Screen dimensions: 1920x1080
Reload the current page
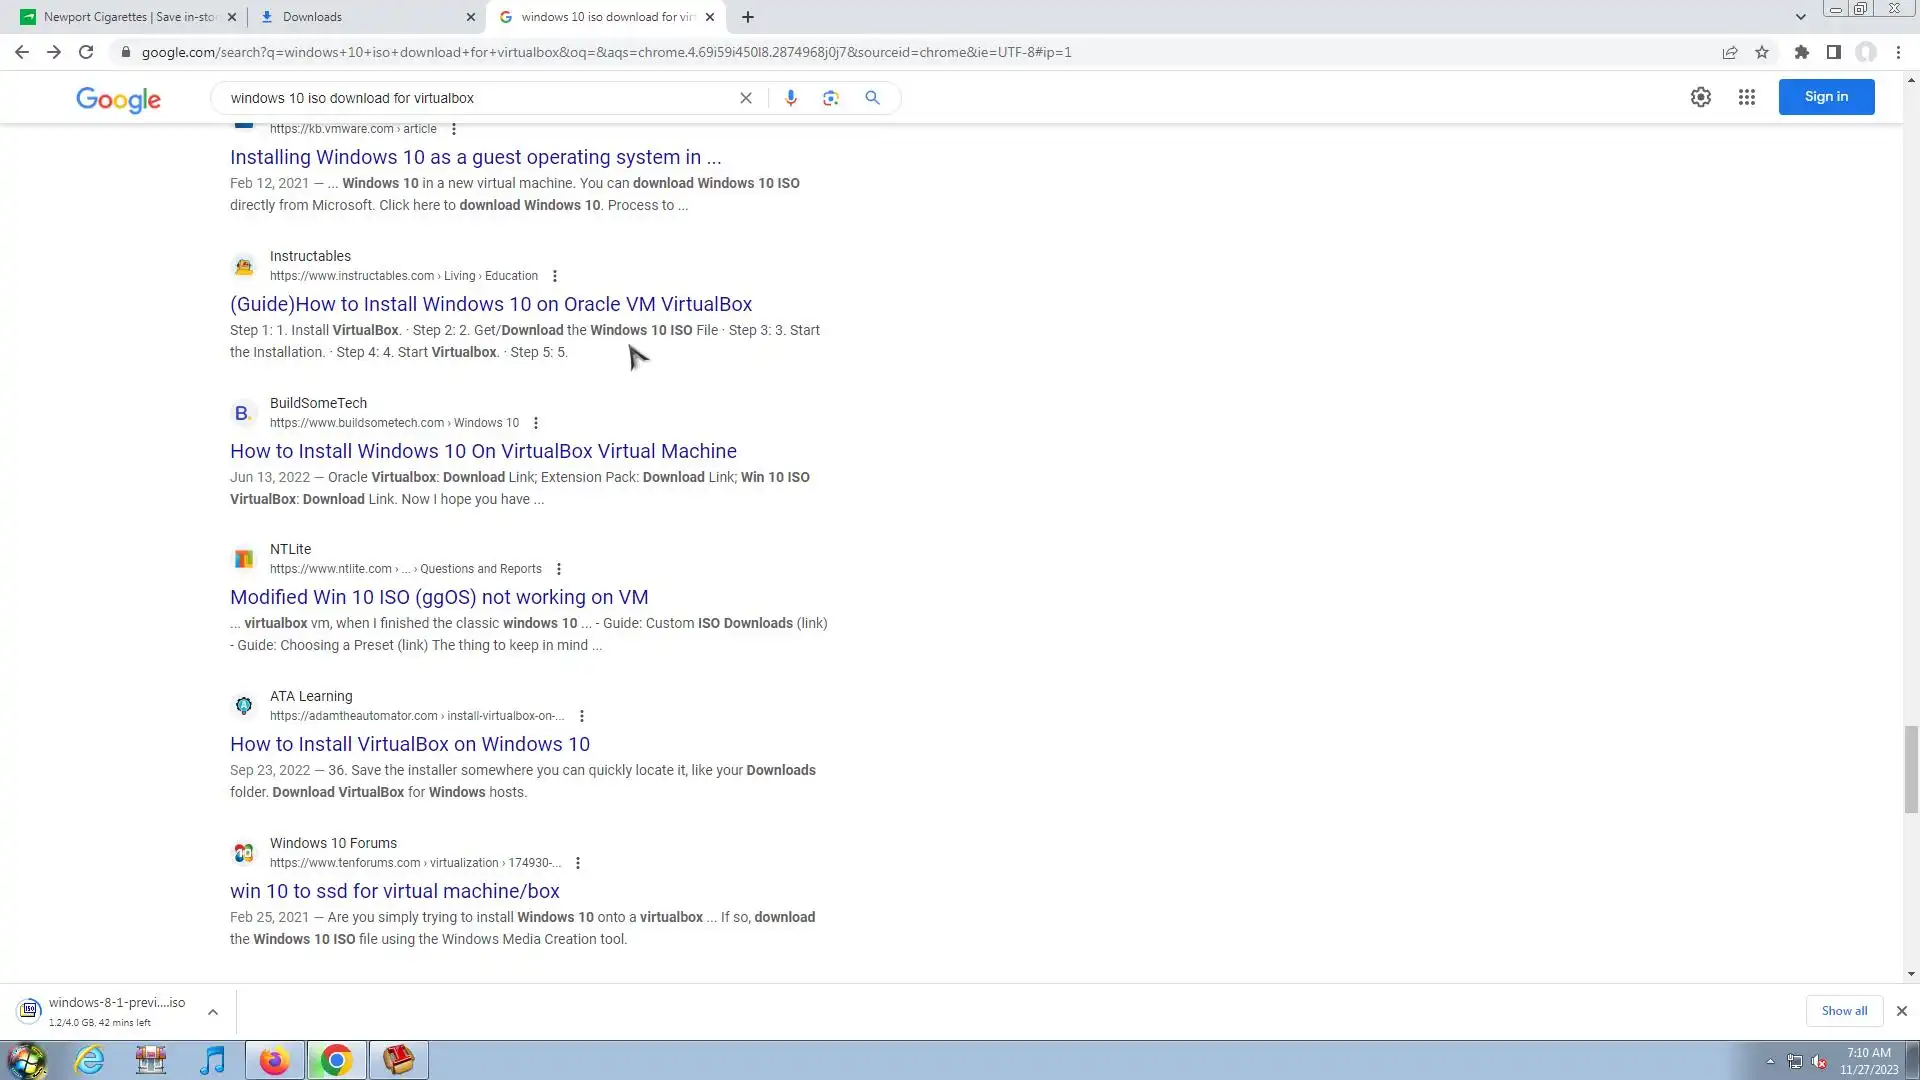[x=86, y=52]
